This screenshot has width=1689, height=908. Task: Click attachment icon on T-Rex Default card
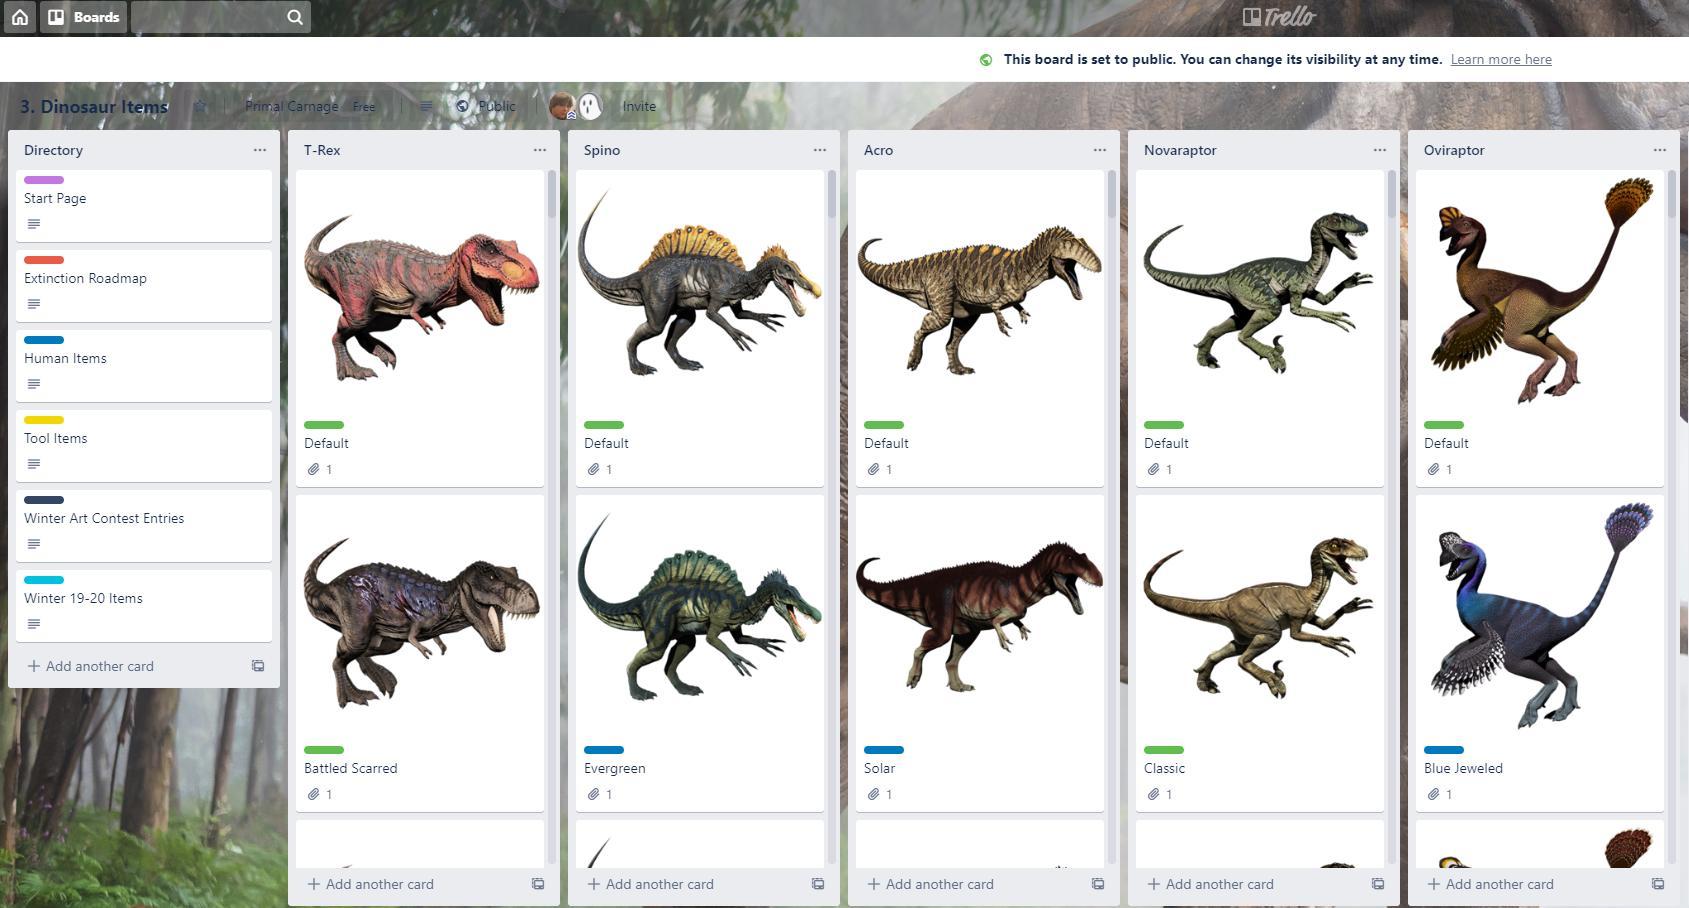pos(313,469)
